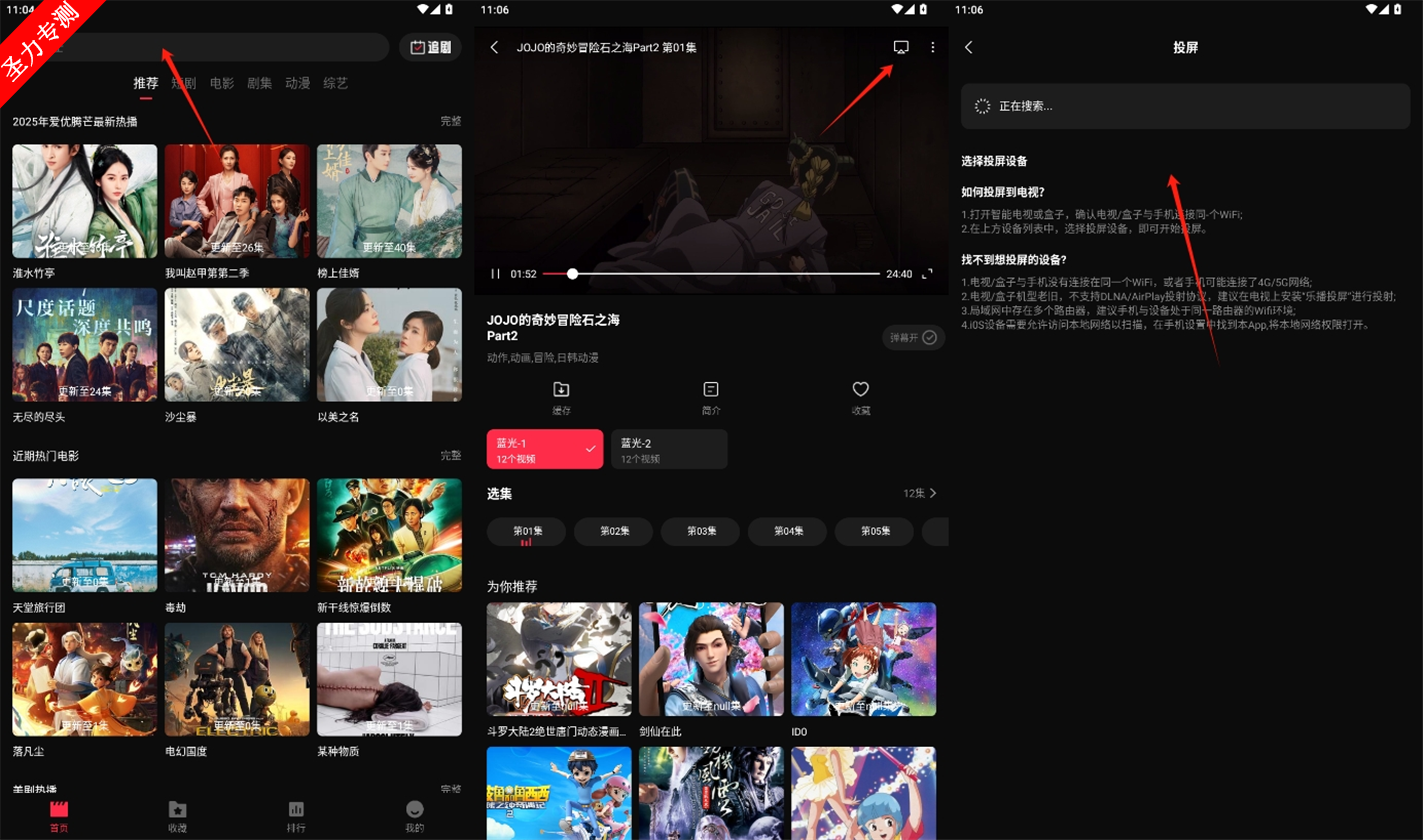Click the 如何投屏到电视? heading

[x=1003, y=192]
